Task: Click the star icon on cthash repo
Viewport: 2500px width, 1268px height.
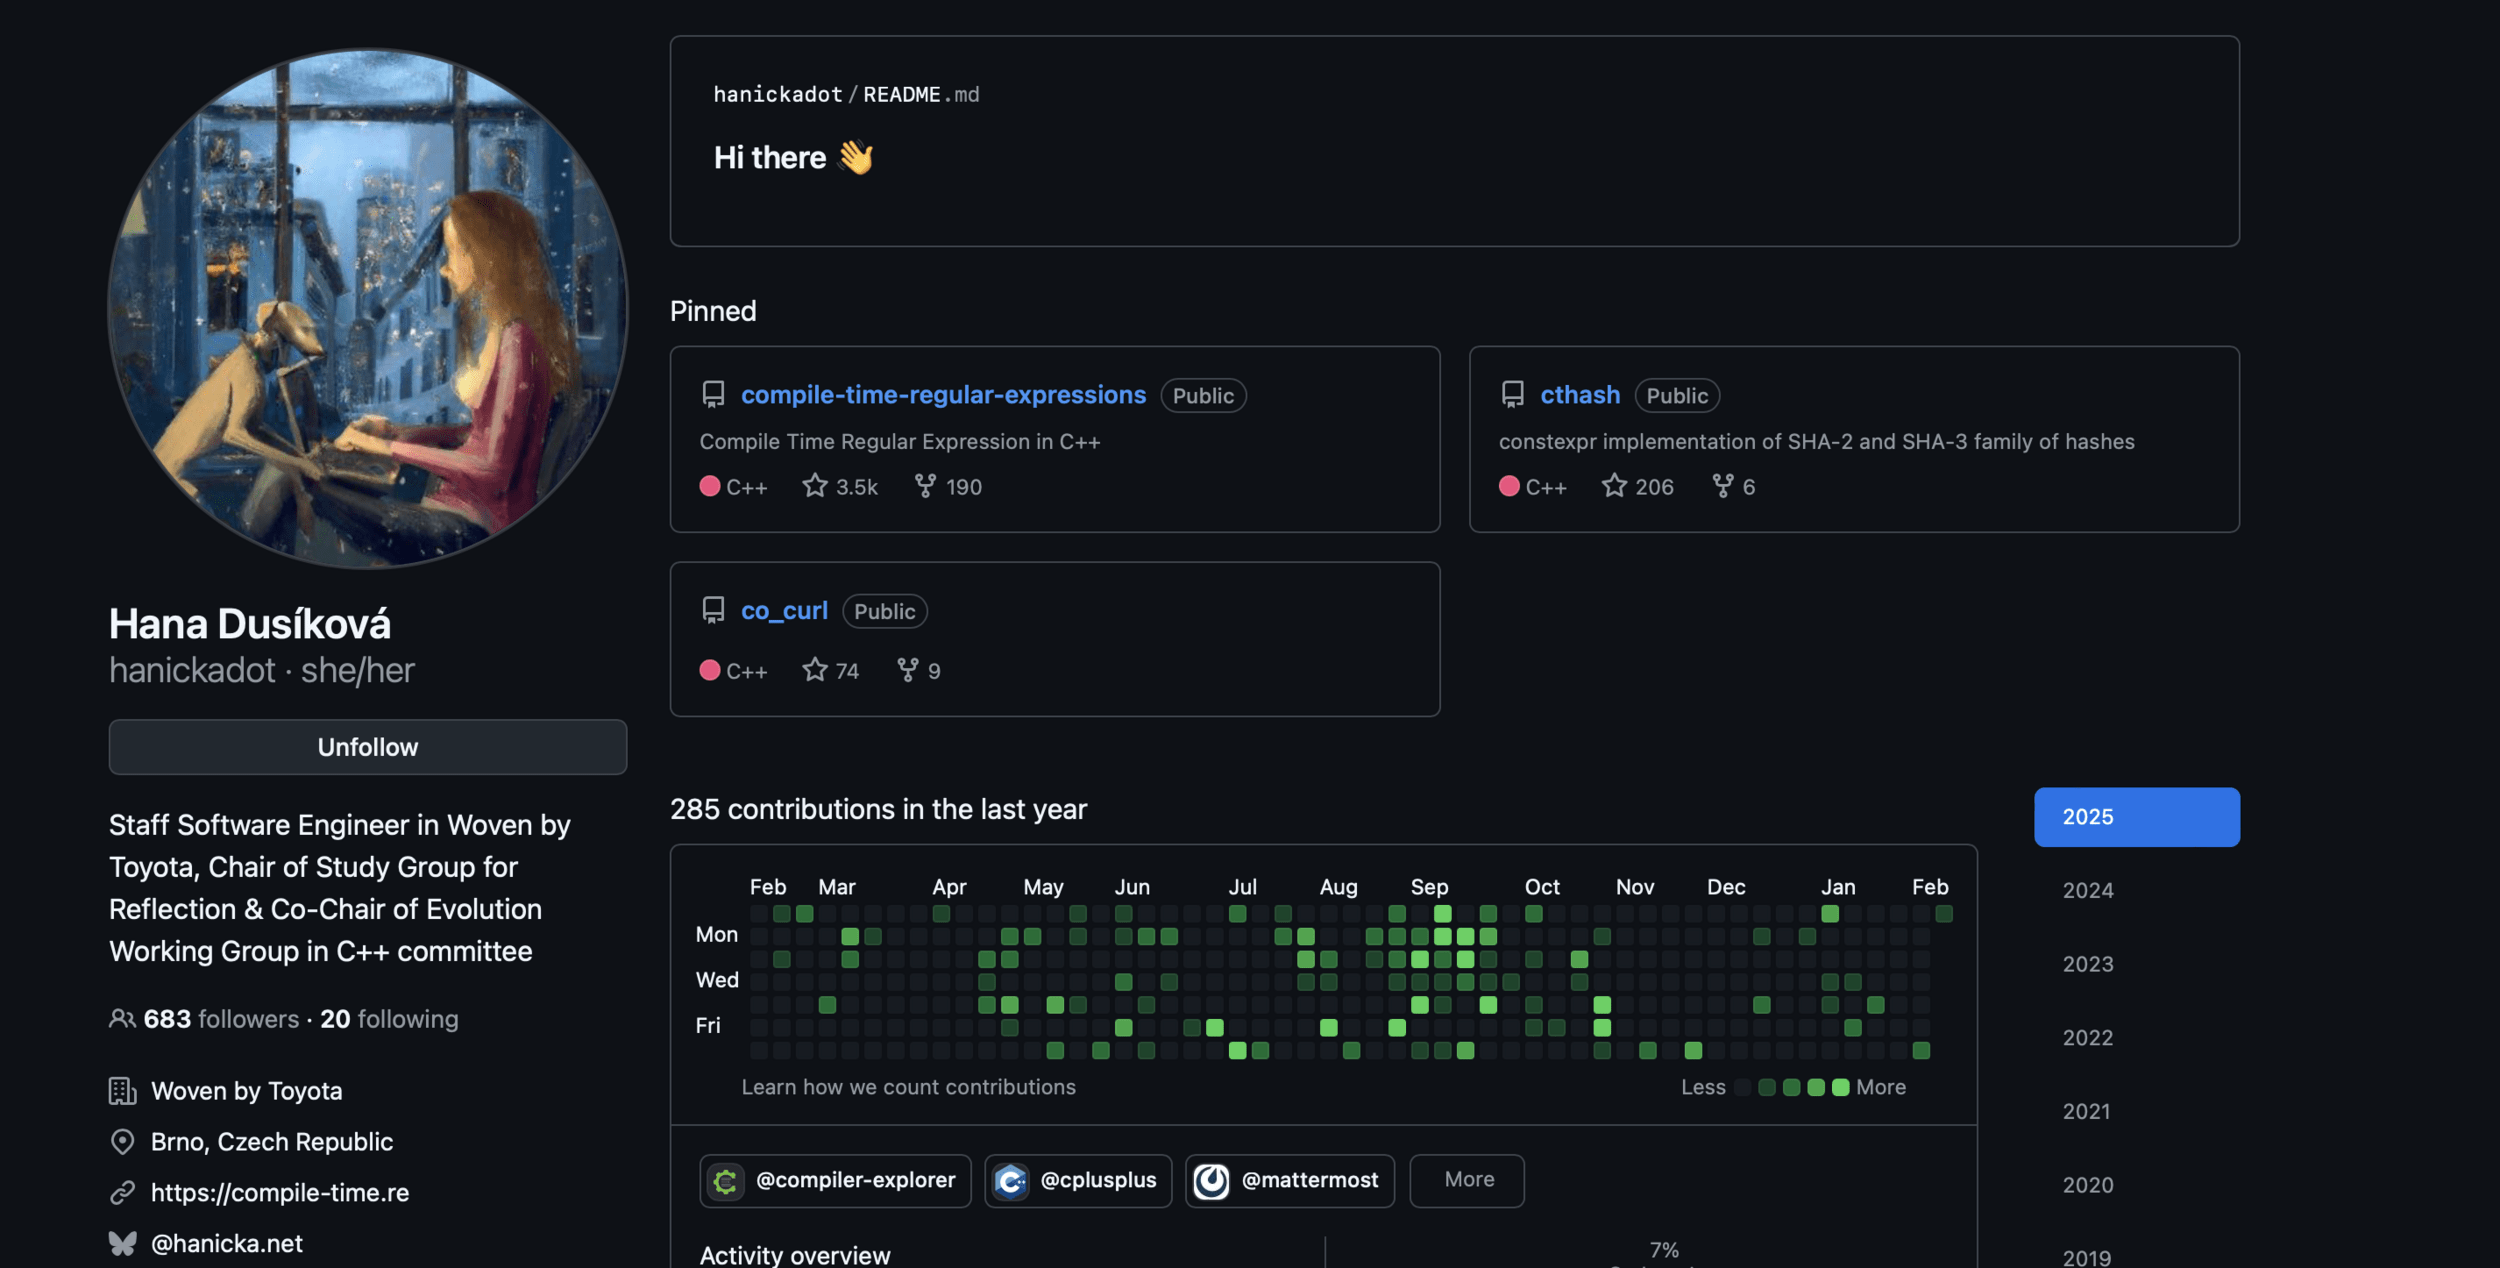Action: click(x=1613, y=486)
